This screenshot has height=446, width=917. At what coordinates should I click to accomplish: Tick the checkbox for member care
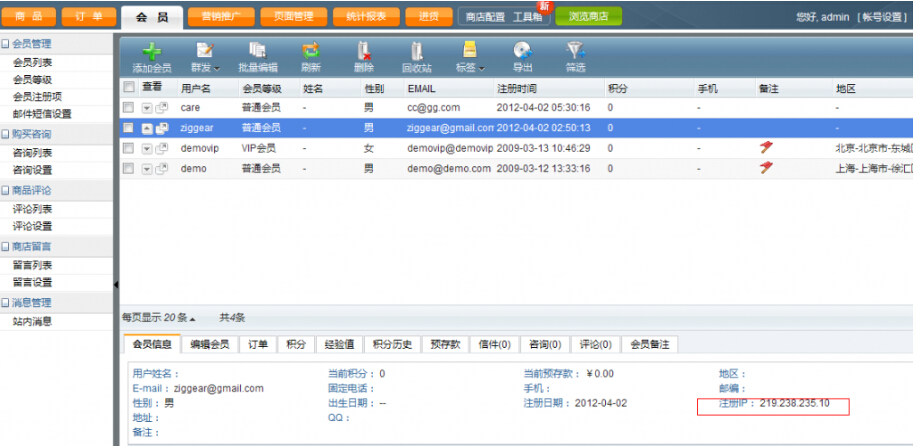[x=128, y=107]
